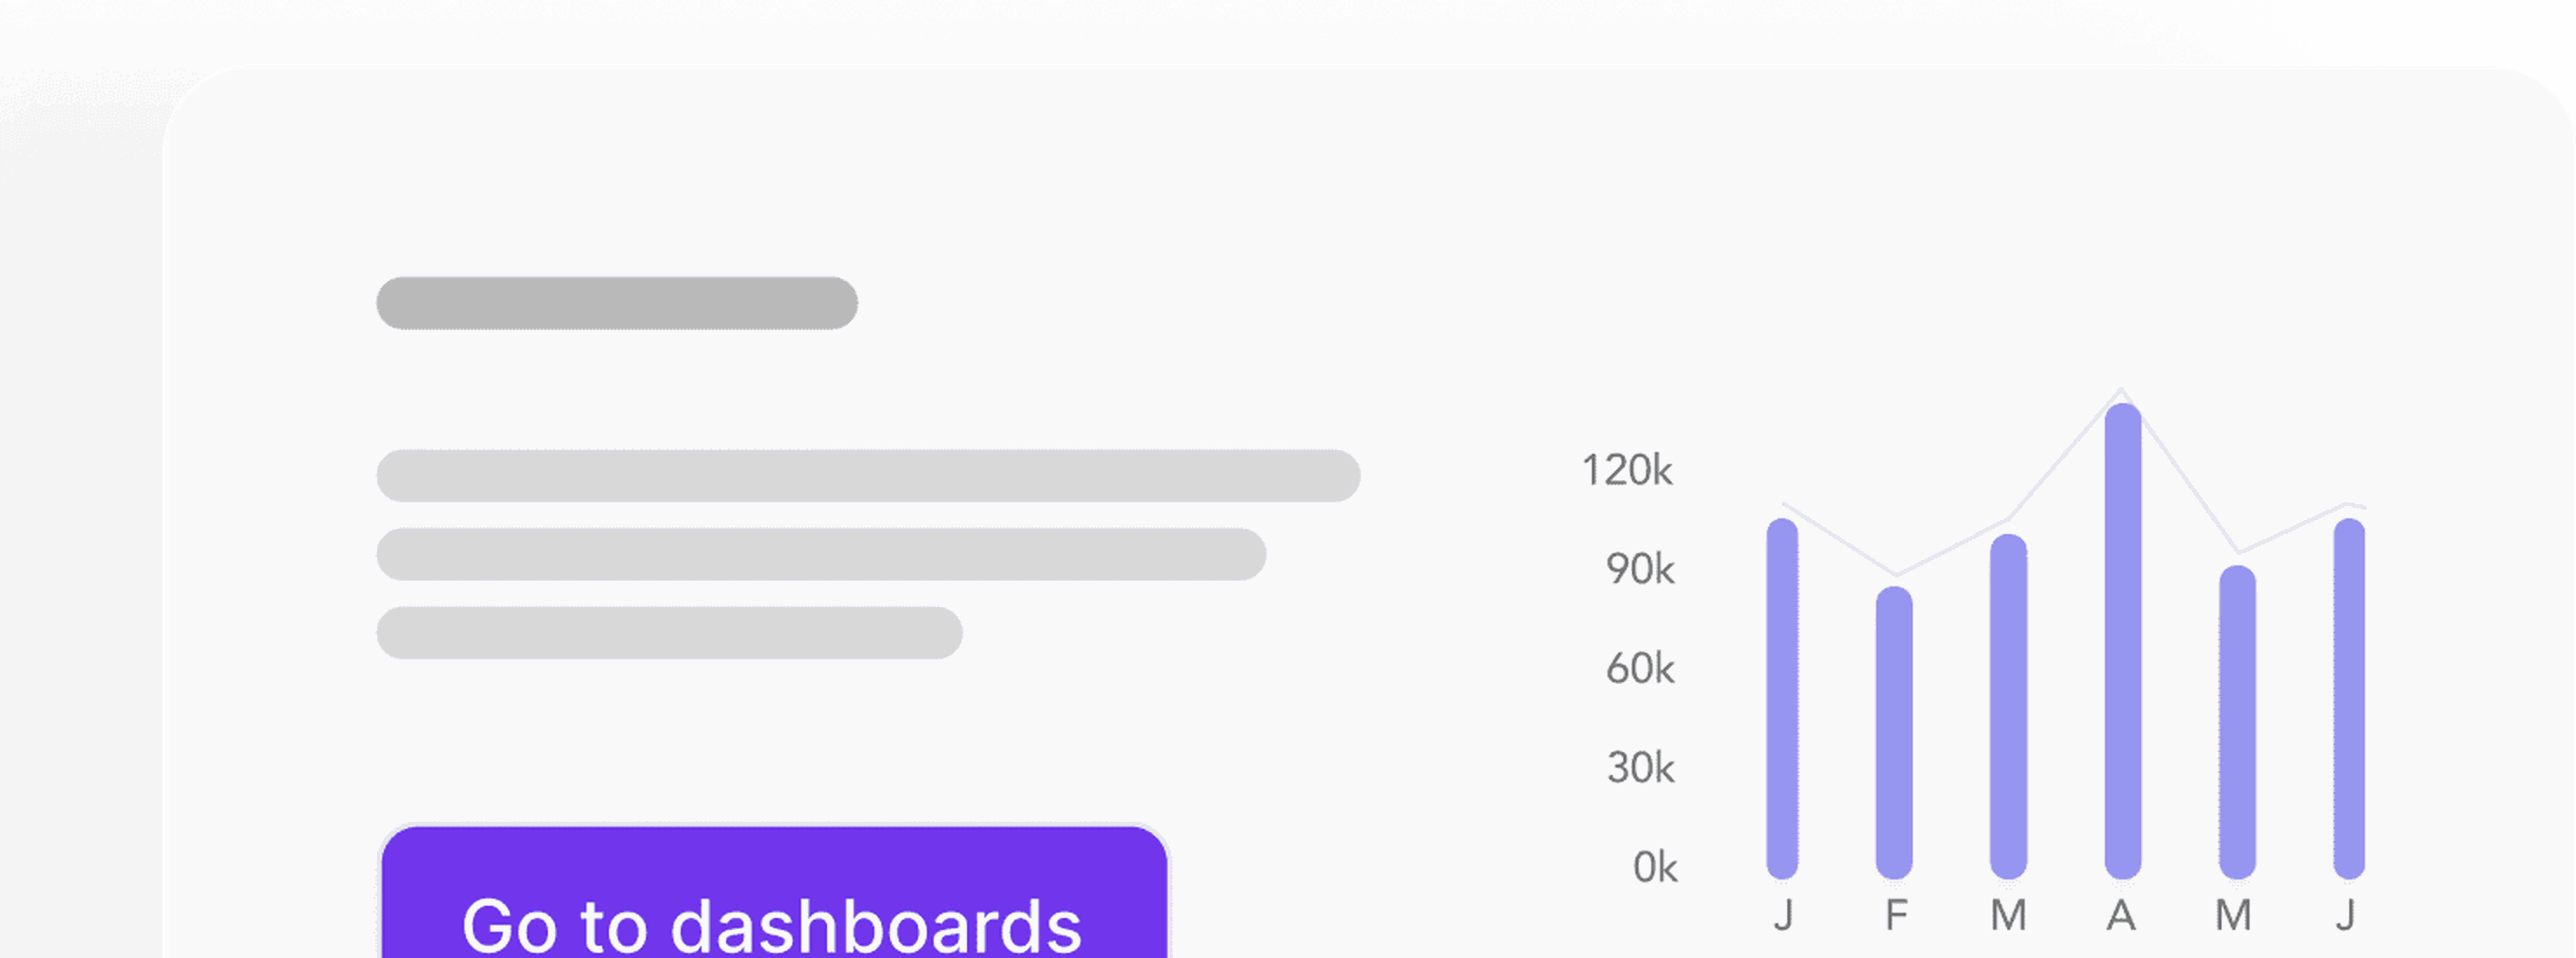Select the June bar in the chart
Image resolution: width=2576 pixels, height=958 pixels.
point(2349,698)
